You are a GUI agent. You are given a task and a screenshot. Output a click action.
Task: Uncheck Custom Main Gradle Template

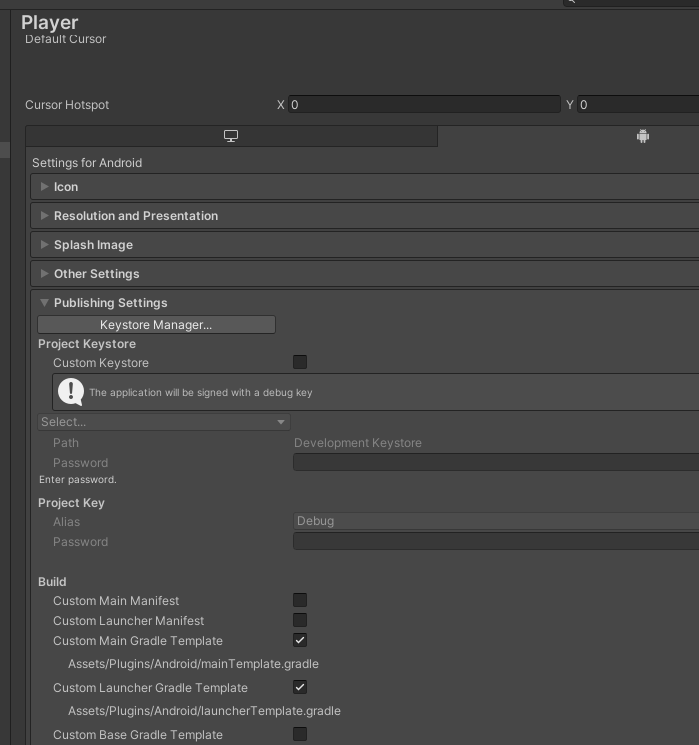[300, 640]
